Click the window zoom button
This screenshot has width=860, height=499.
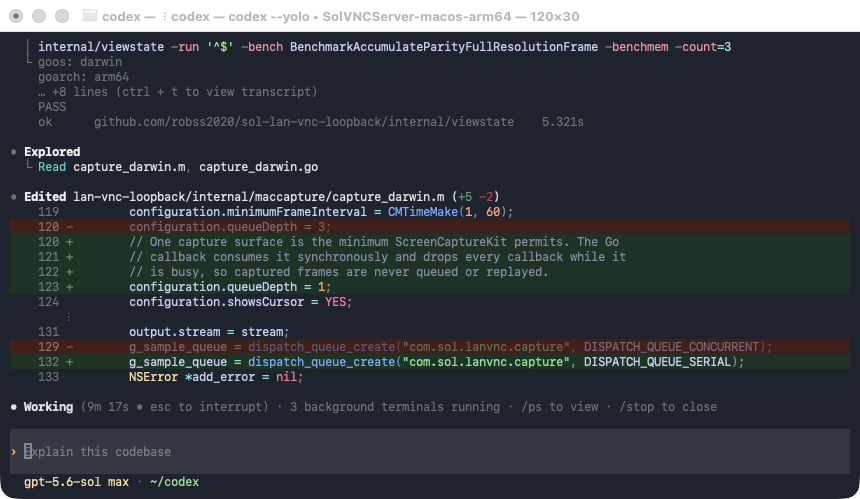point(62,16)
